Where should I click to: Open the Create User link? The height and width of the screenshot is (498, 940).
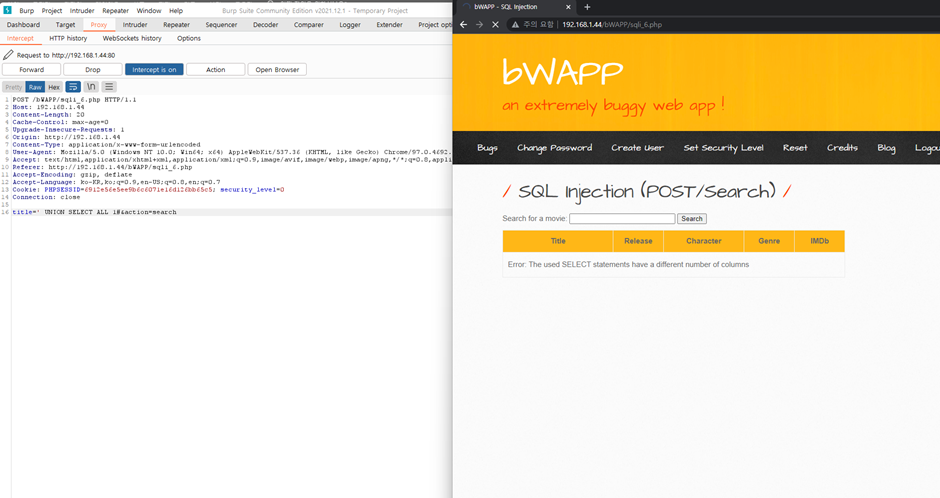click(x=637, y=148)
